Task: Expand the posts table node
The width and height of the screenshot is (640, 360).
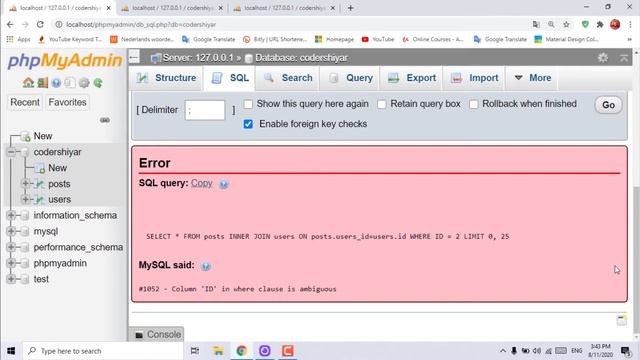Action: click(25, 184)
